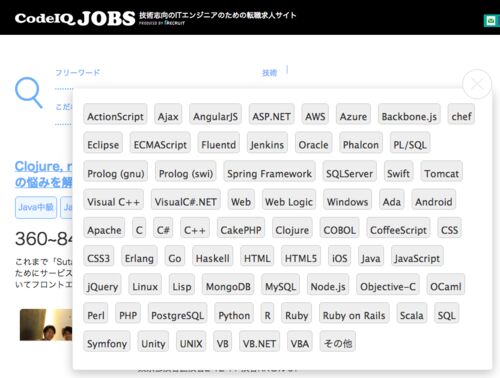This screenshot has height=378, width=500.
Task: Pick the Backbone.js tag
Action: point(409,114)
